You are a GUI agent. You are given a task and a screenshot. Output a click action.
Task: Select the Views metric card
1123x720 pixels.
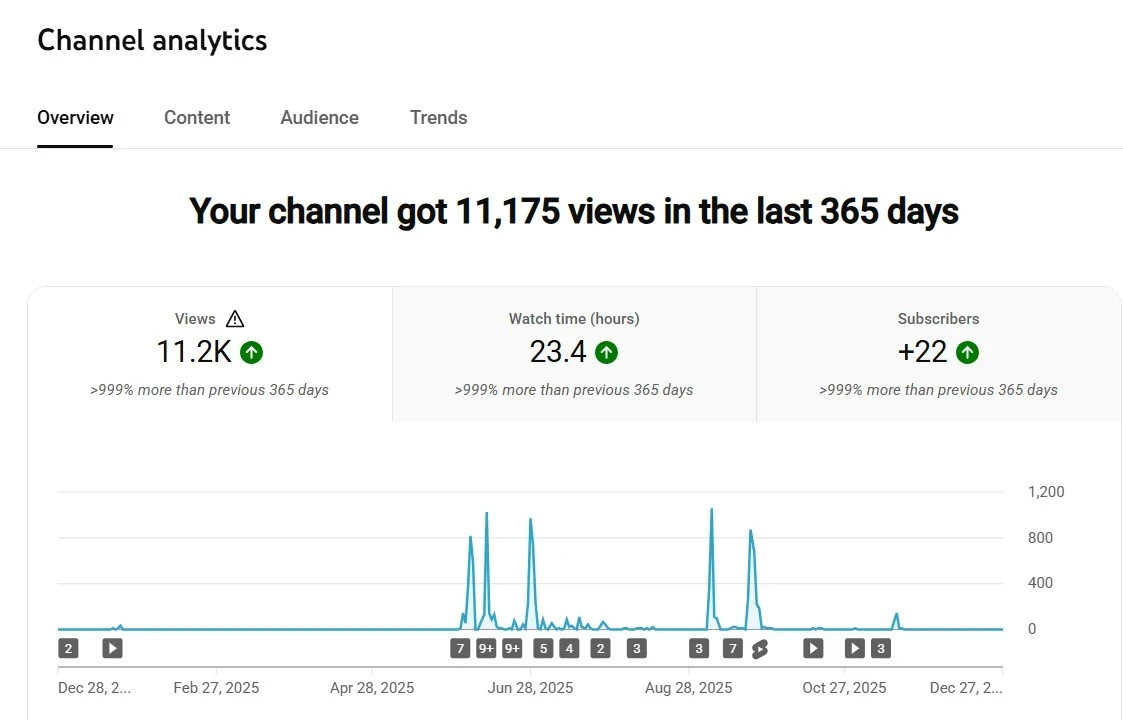point(209,352)
